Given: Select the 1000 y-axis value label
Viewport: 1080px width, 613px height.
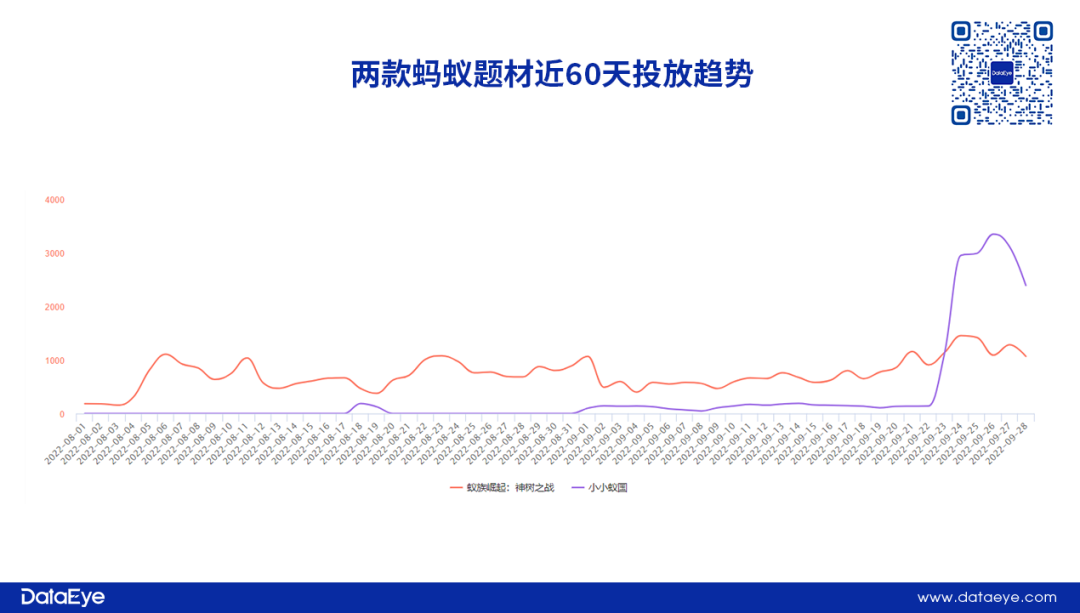Looking at the screenshot, I should coord(54,361).
